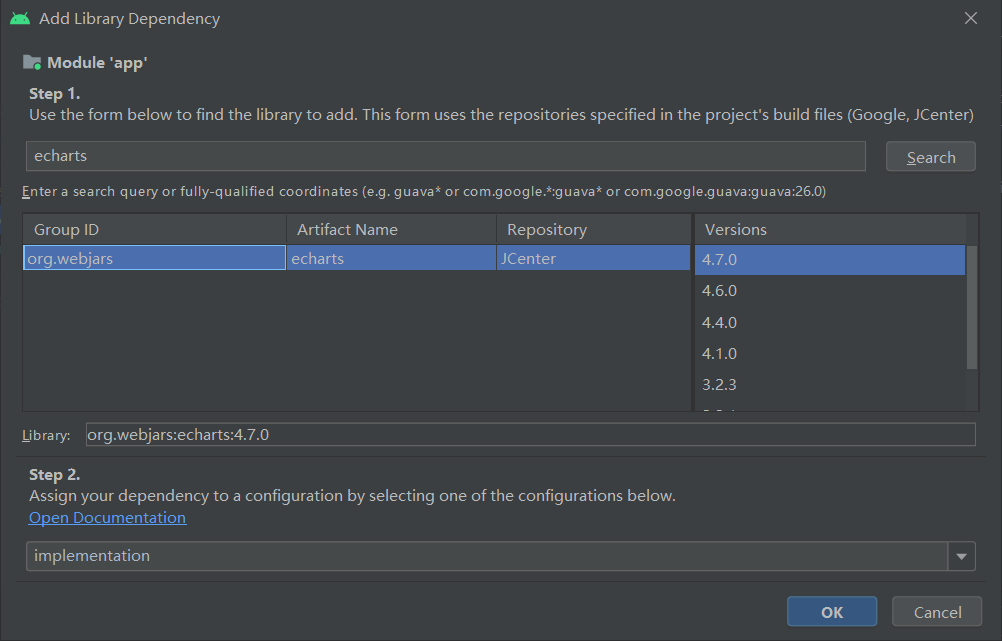Screen dimensions: 1002x641
Task: Dismiss dialog with Cancel button
Action: [x=937, y=612]
